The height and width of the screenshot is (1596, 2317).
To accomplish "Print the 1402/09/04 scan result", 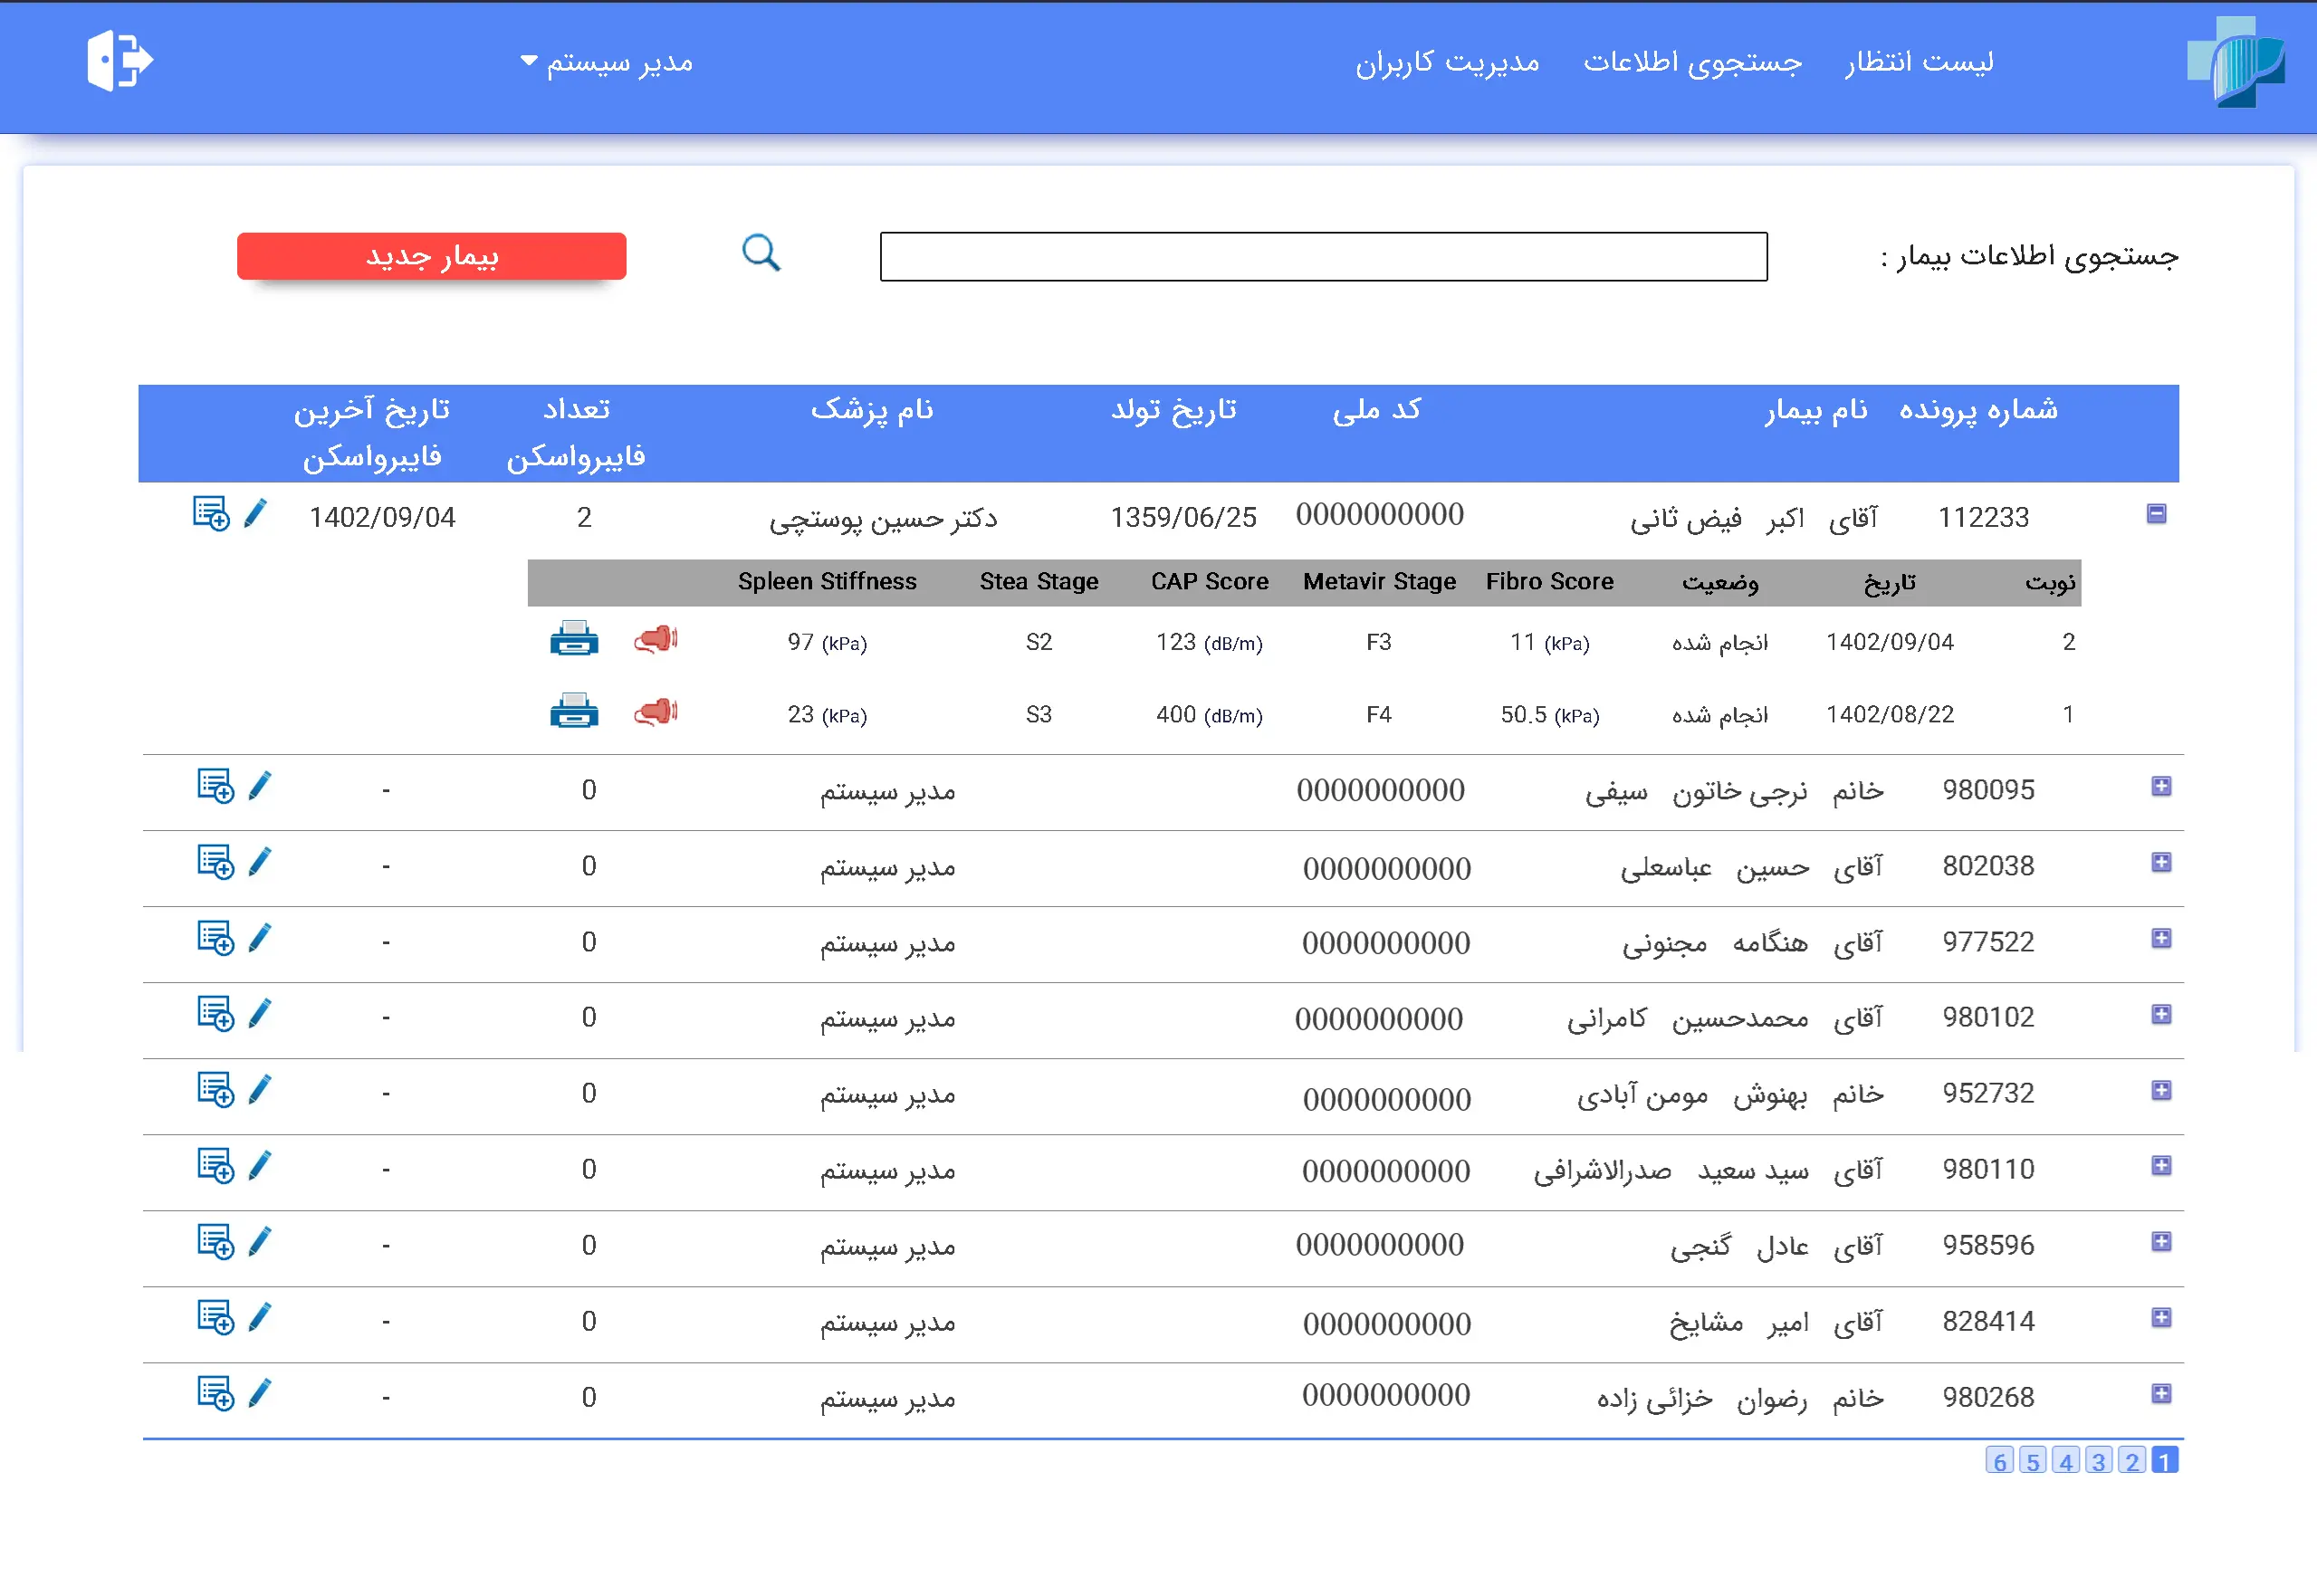I will (x=574, y=639).
